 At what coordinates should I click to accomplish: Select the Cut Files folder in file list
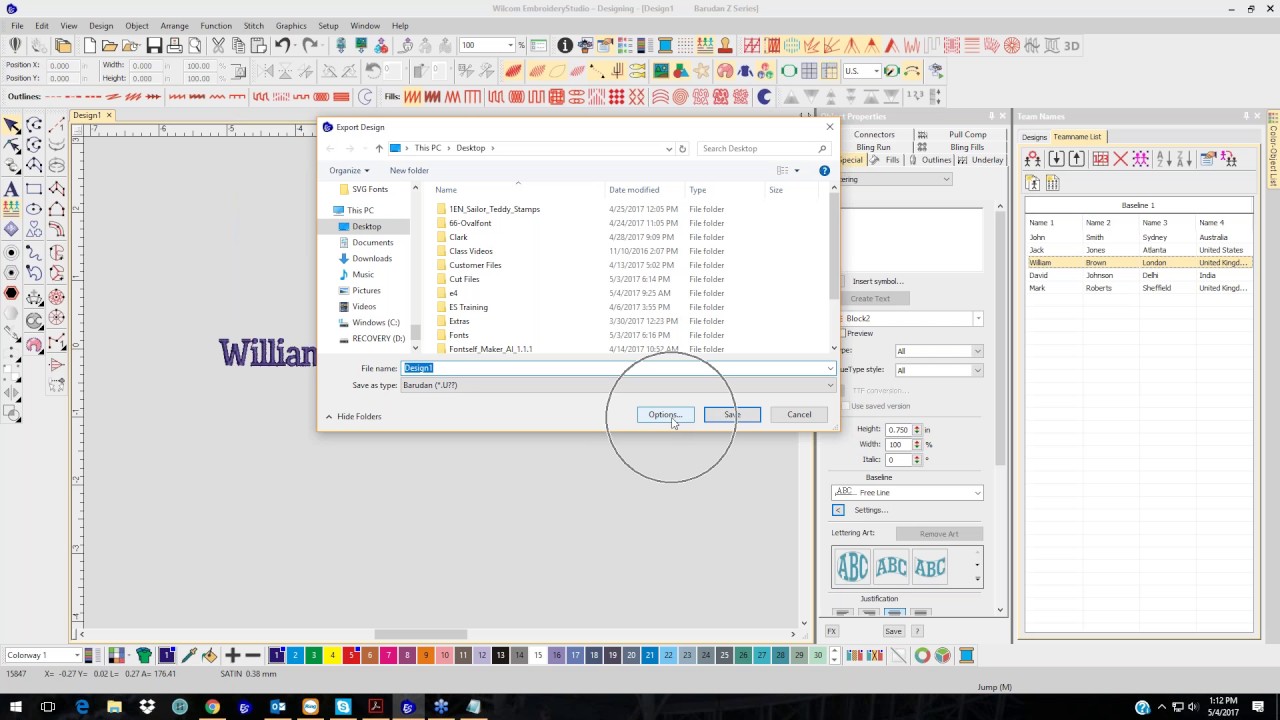point(464,279)
